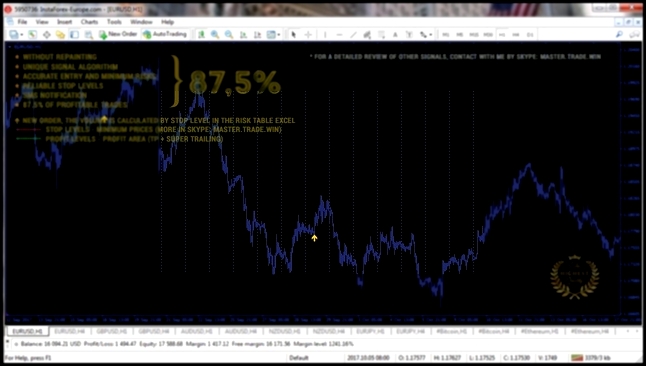The width and height of the screenshot is (646, 366).
Task: Open the chart Templates icon
Action: 271,35
